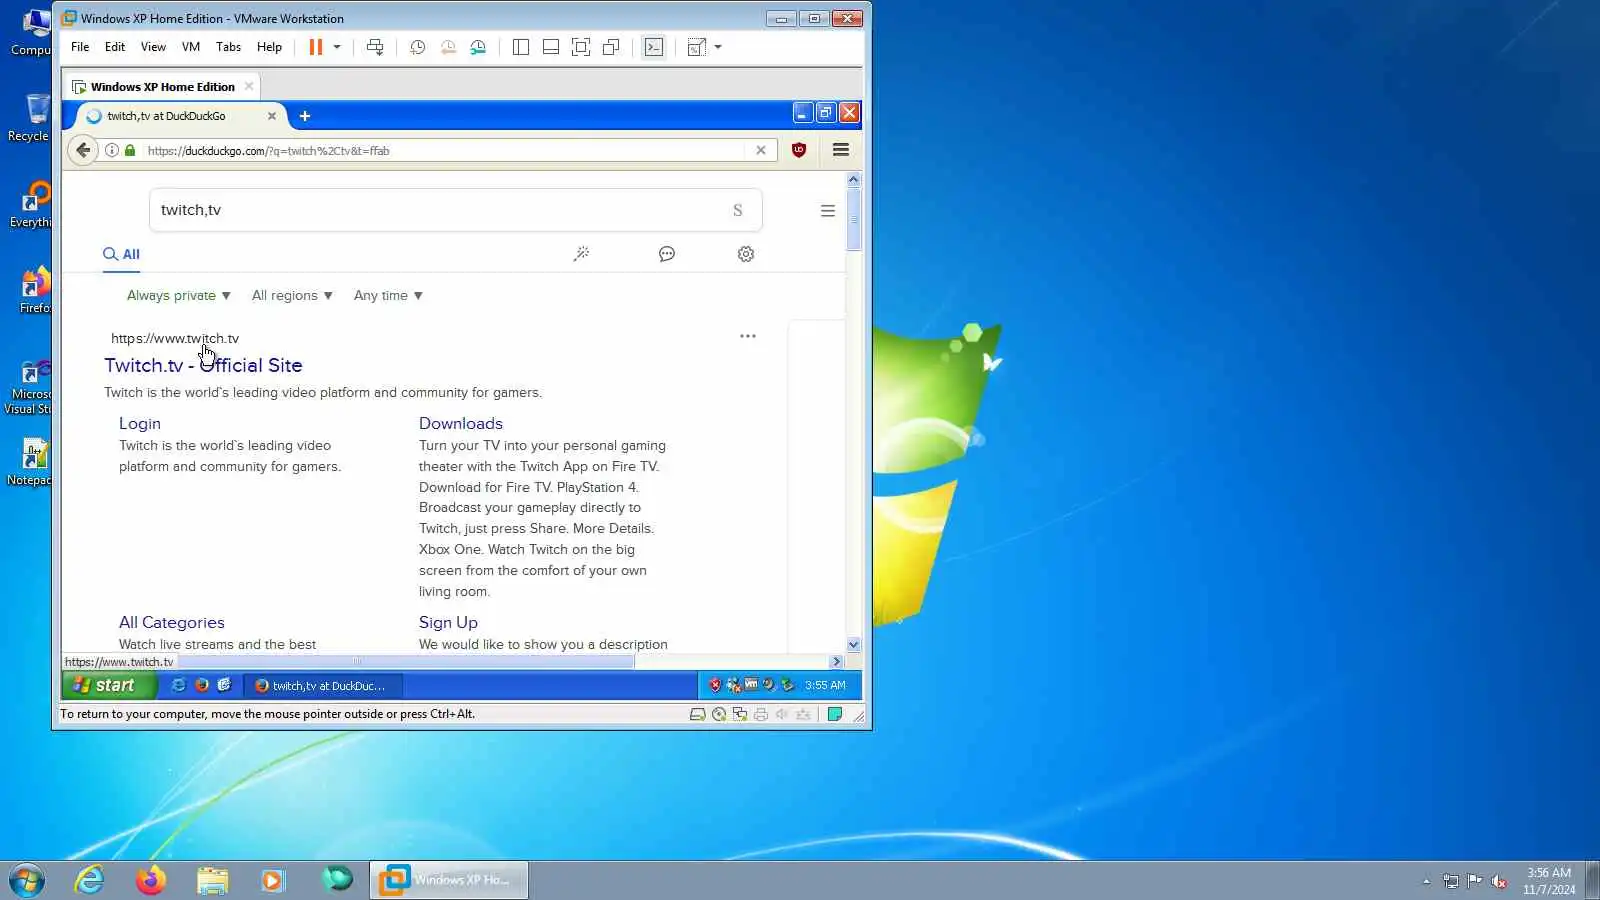1600x900 pixels.
Task: Expand the stretch display options arrow
Action: coord(718,47)
